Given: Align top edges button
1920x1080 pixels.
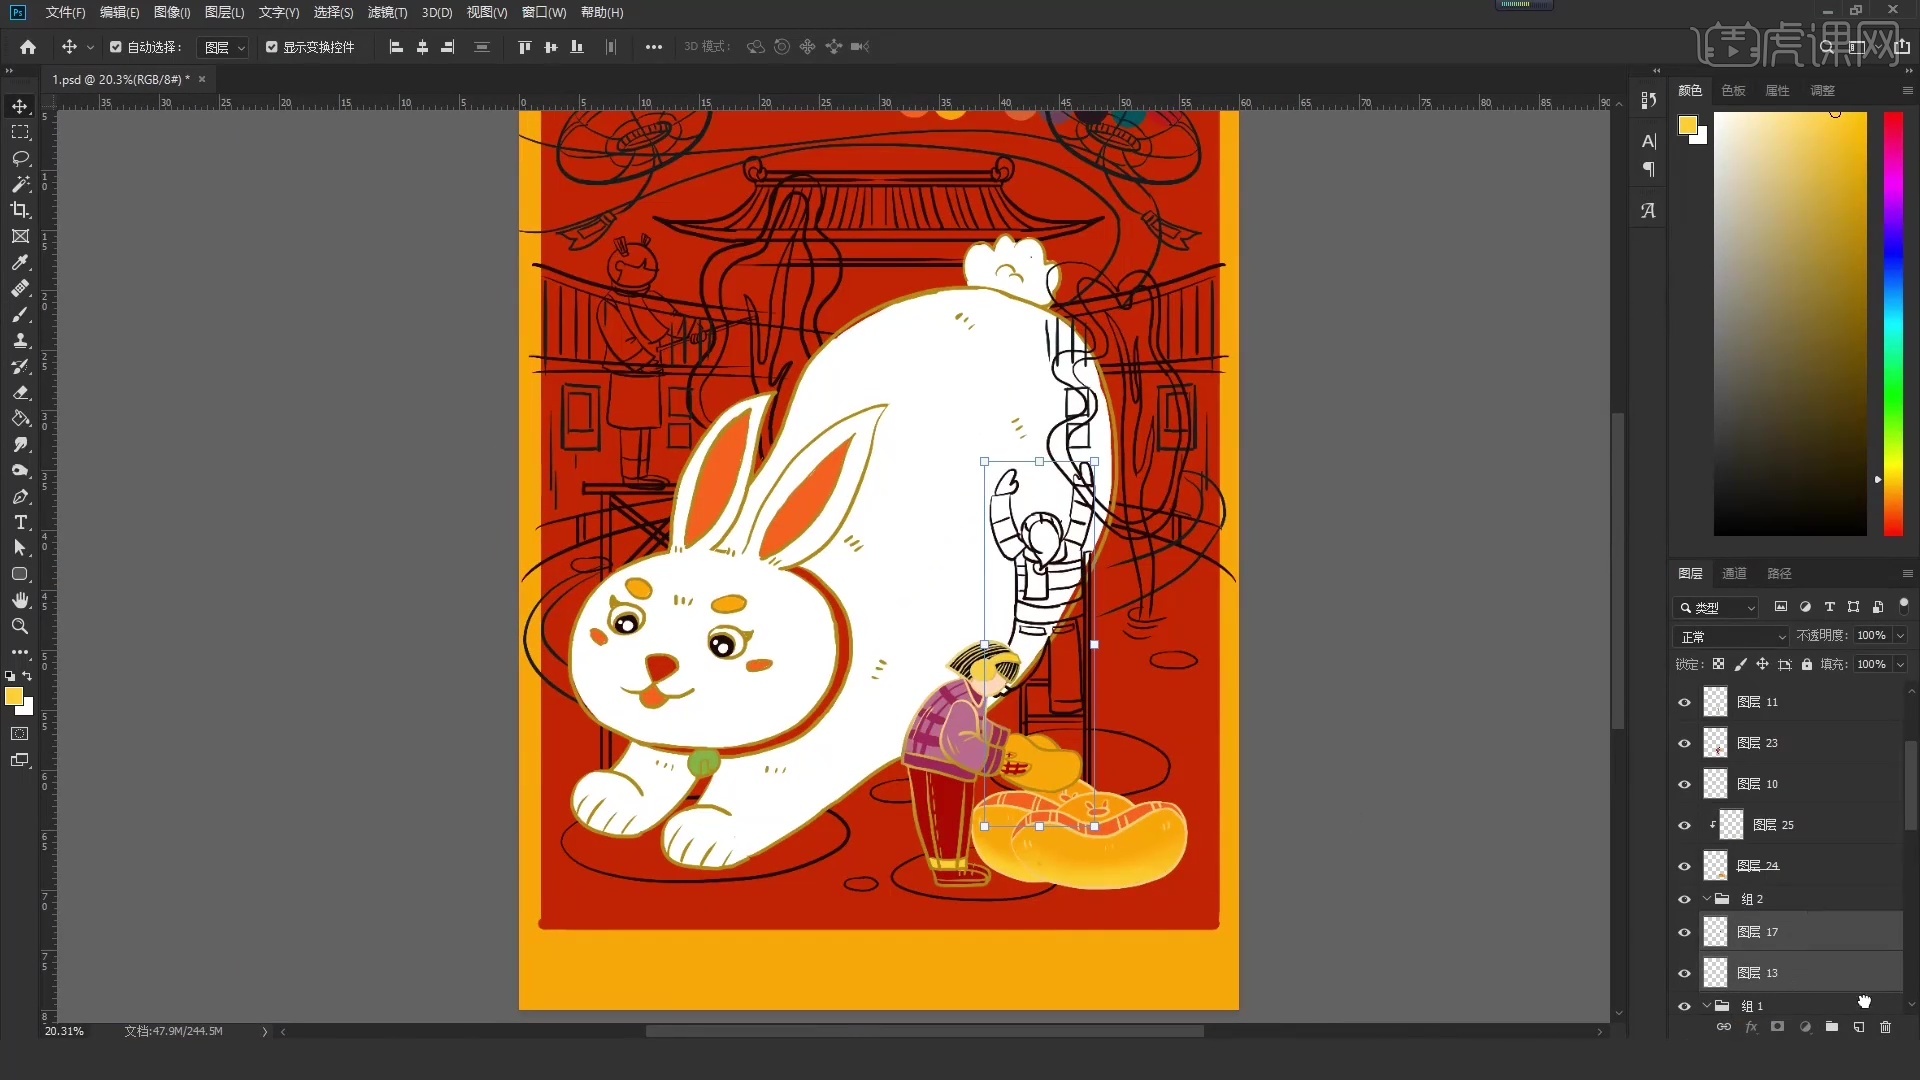Looking at the screenshot, I should point(524,47).
